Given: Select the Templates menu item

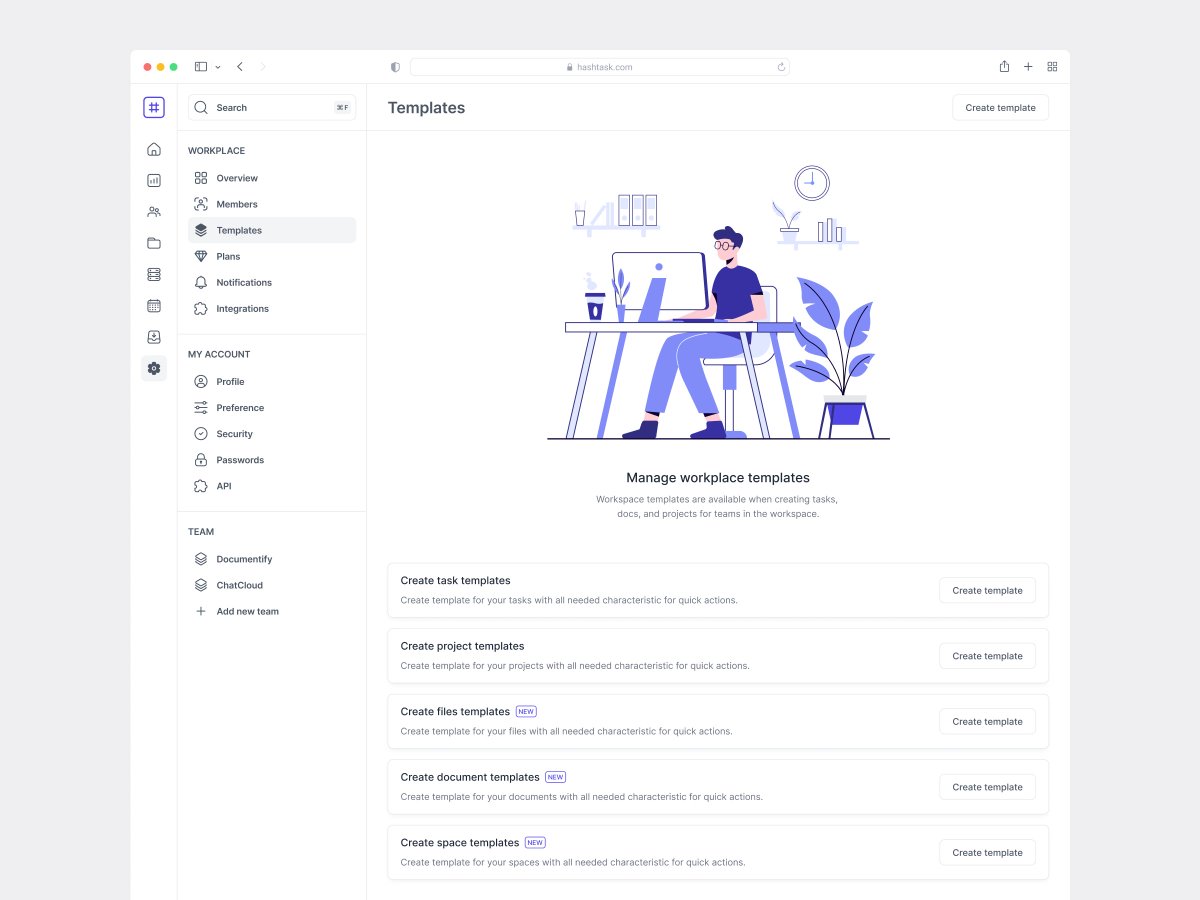Looking at the screenshot, I should click(x=272, y=230).
